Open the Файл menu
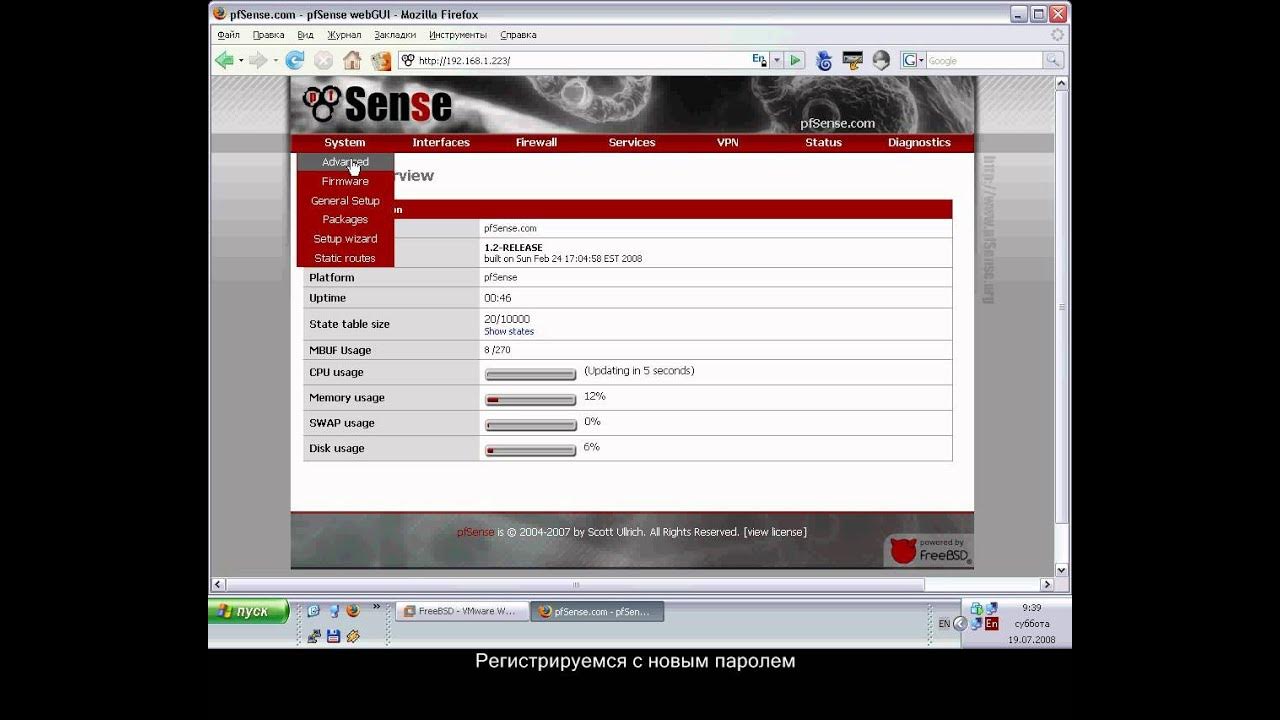The image size is (1280, 720). 228,35
